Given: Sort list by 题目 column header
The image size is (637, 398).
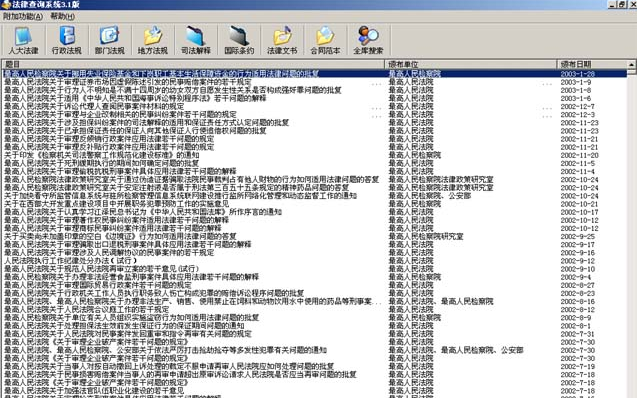Looking at the screenshot, I should [x=193, y=64].
